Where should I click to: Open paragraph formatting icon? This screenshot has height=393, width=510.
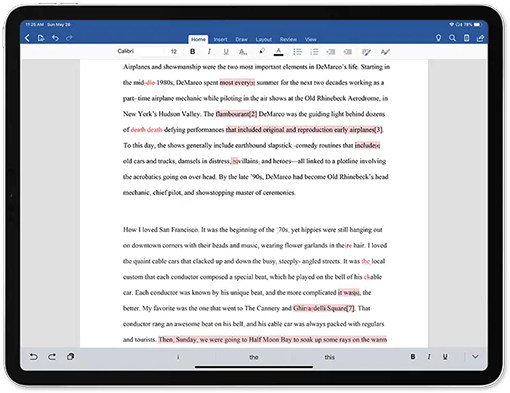click(x=366, y=52)
